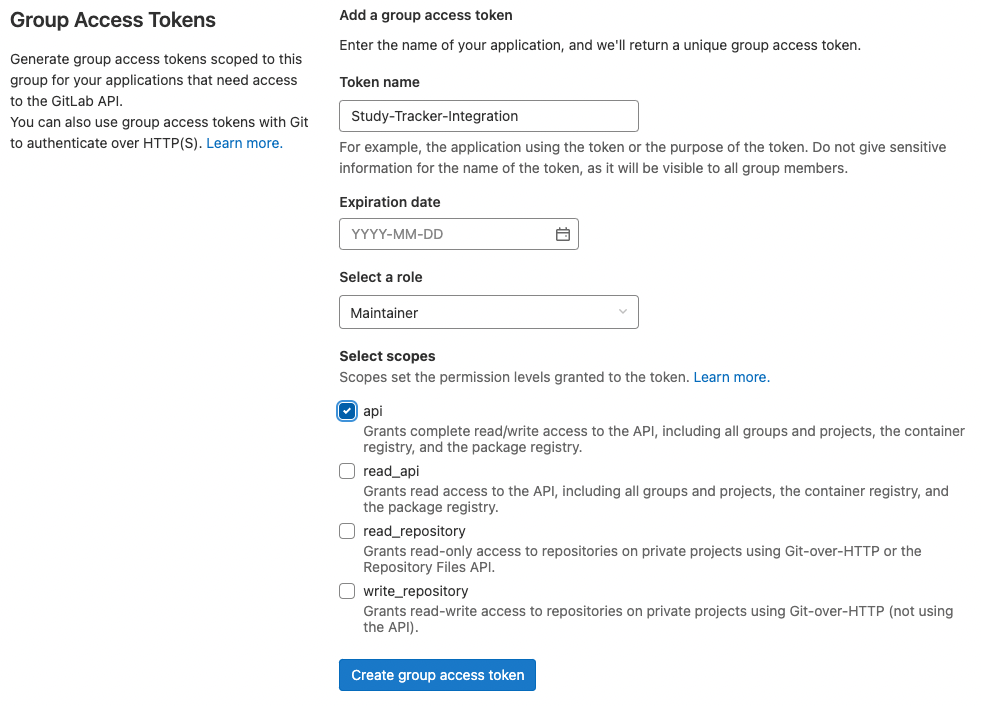Click the Create group access token button
Image resolution: width=981 pixels, height=706 pixels.
pos(437,675)
